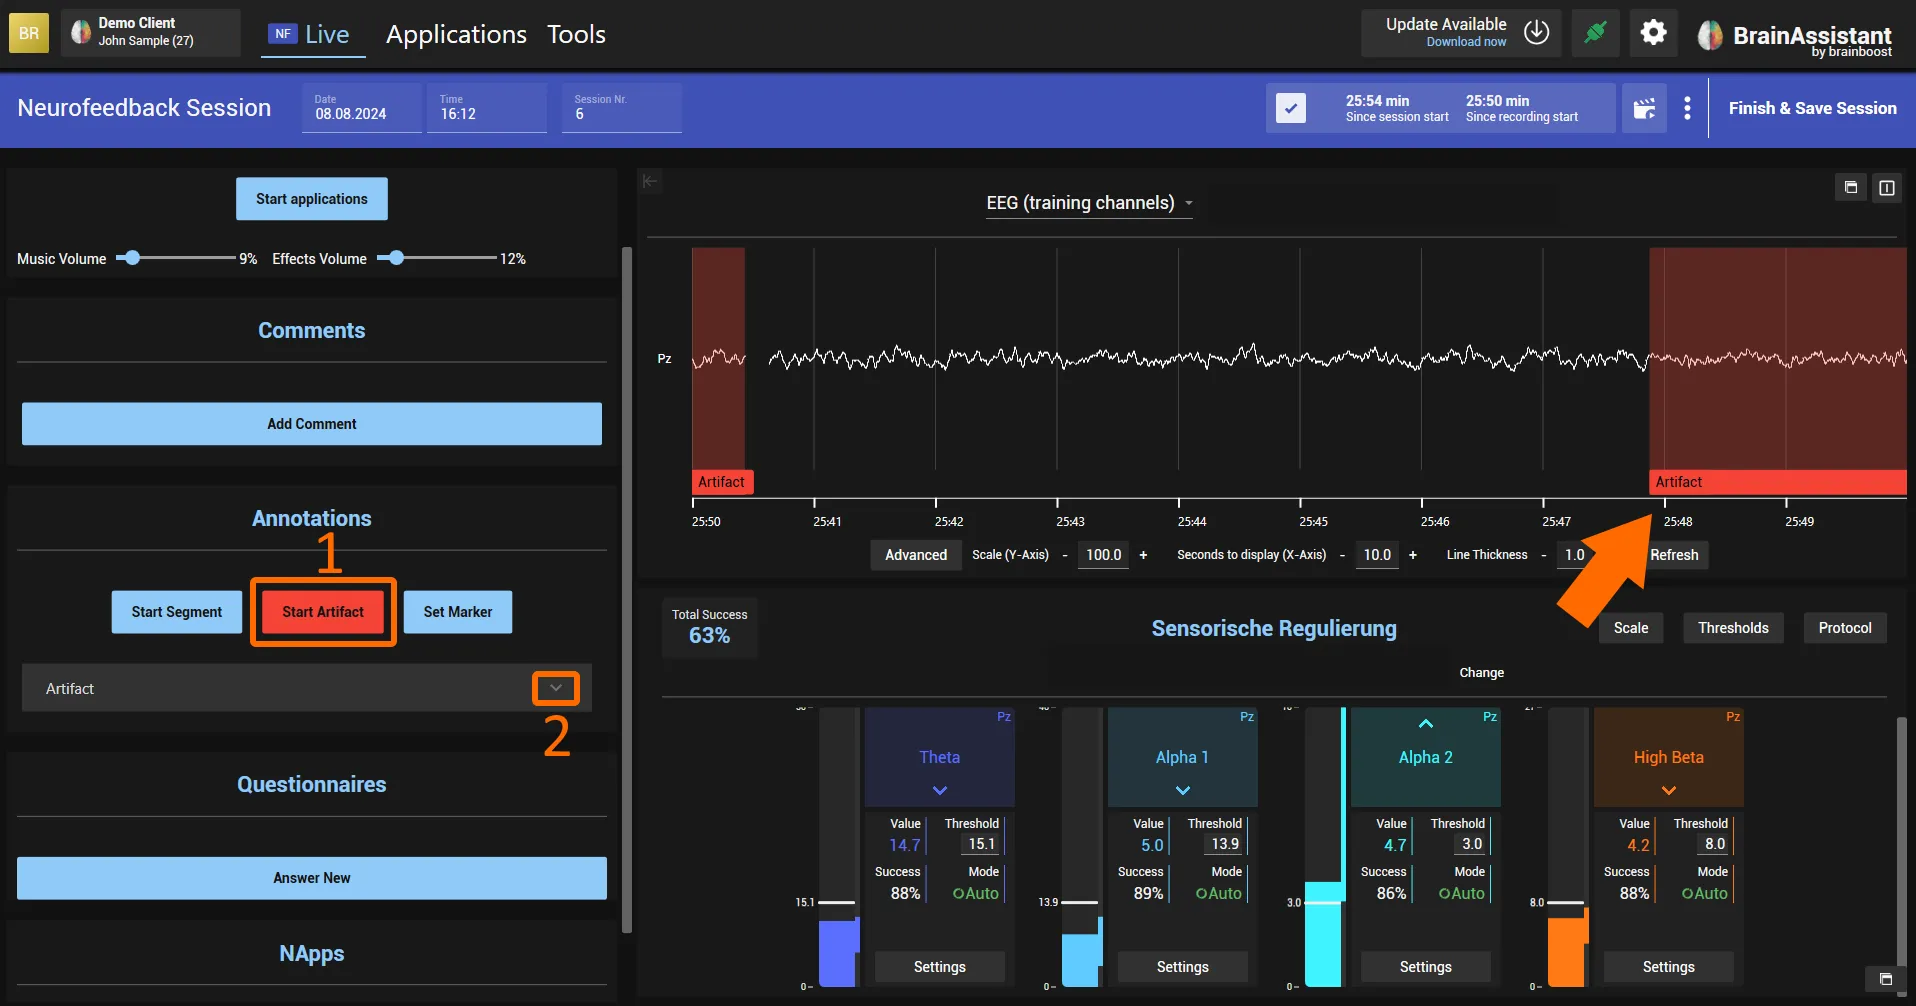Expand the Artifact annotation type dropdown
Image resolution: width=1916 pixels, height=1006 pixels.
coord(556,688)
